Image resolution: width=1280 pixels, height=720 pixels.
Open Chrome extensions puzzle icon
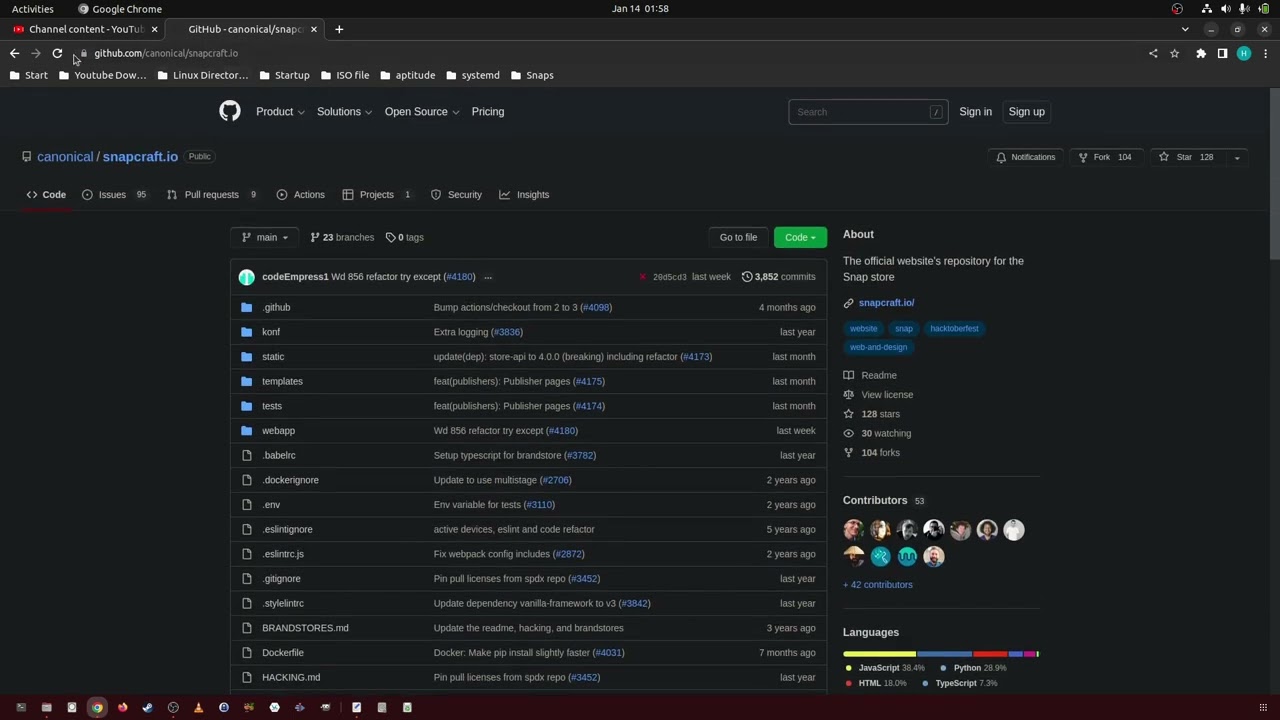click(x=1201, y=53)
